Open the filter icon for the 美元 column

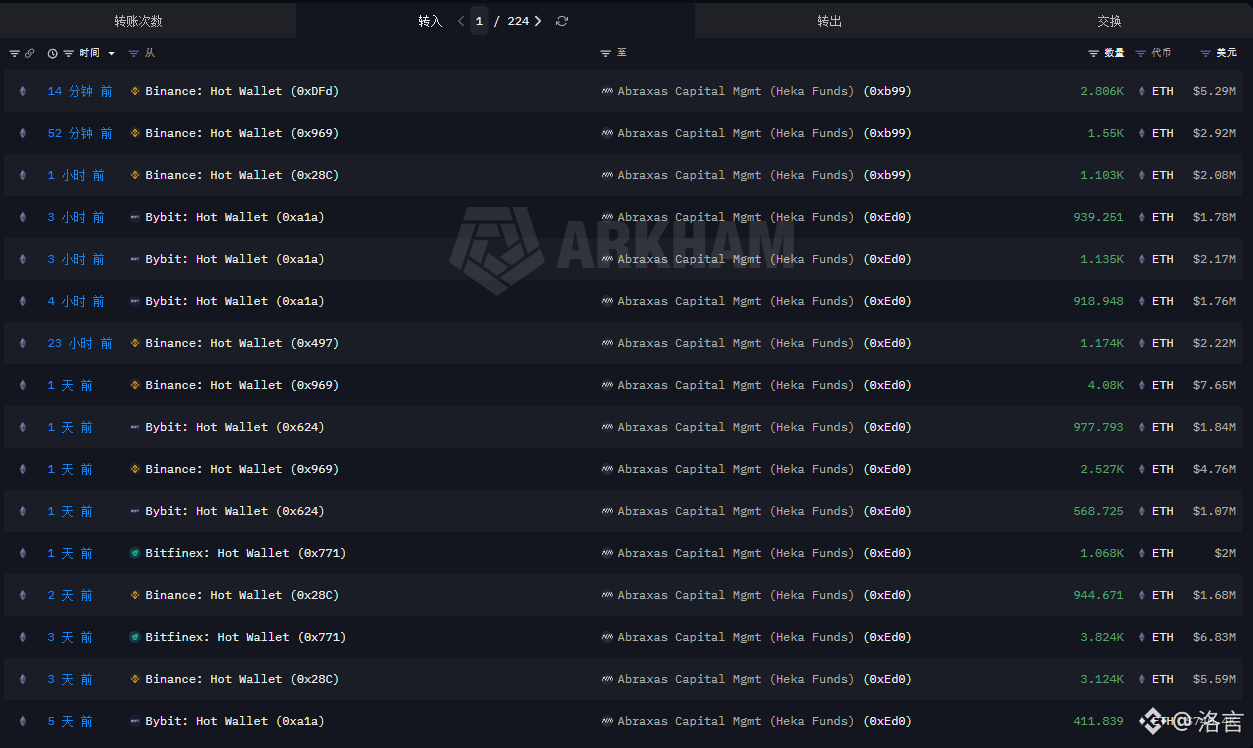(x=1206, y=53)
